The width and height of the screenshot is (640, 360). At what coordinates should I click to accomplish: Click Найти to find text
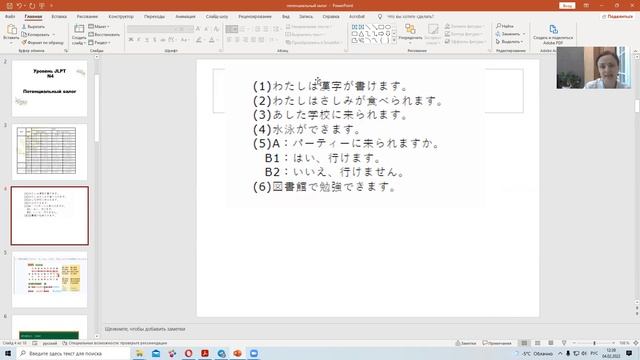point(505,26)
